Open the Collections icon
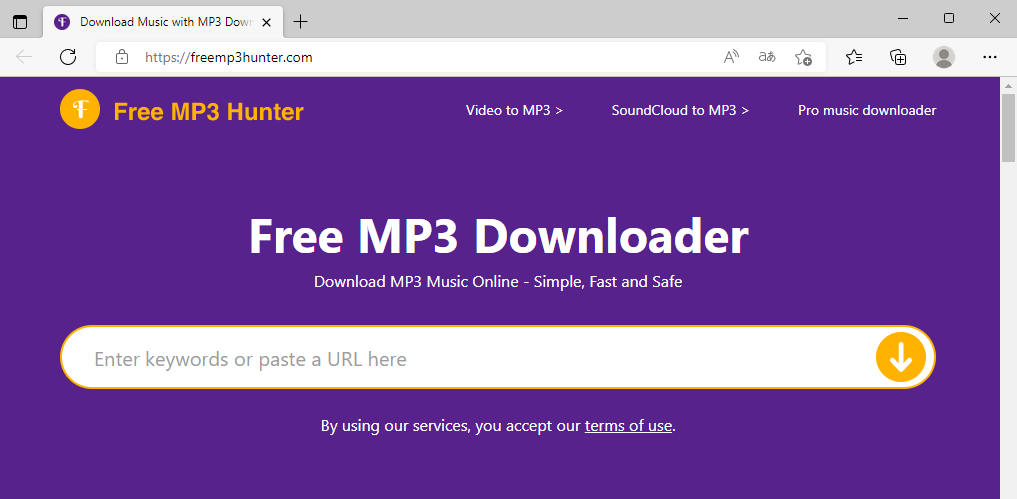The width and height of the screenshot is (1017, 499). (x=898, y=57)
